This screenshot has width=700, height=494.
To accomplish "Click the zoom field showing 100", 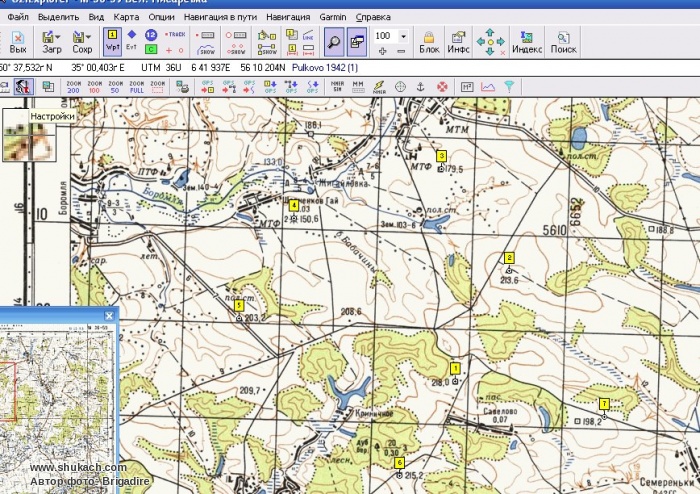I will [x=386, y=36].
